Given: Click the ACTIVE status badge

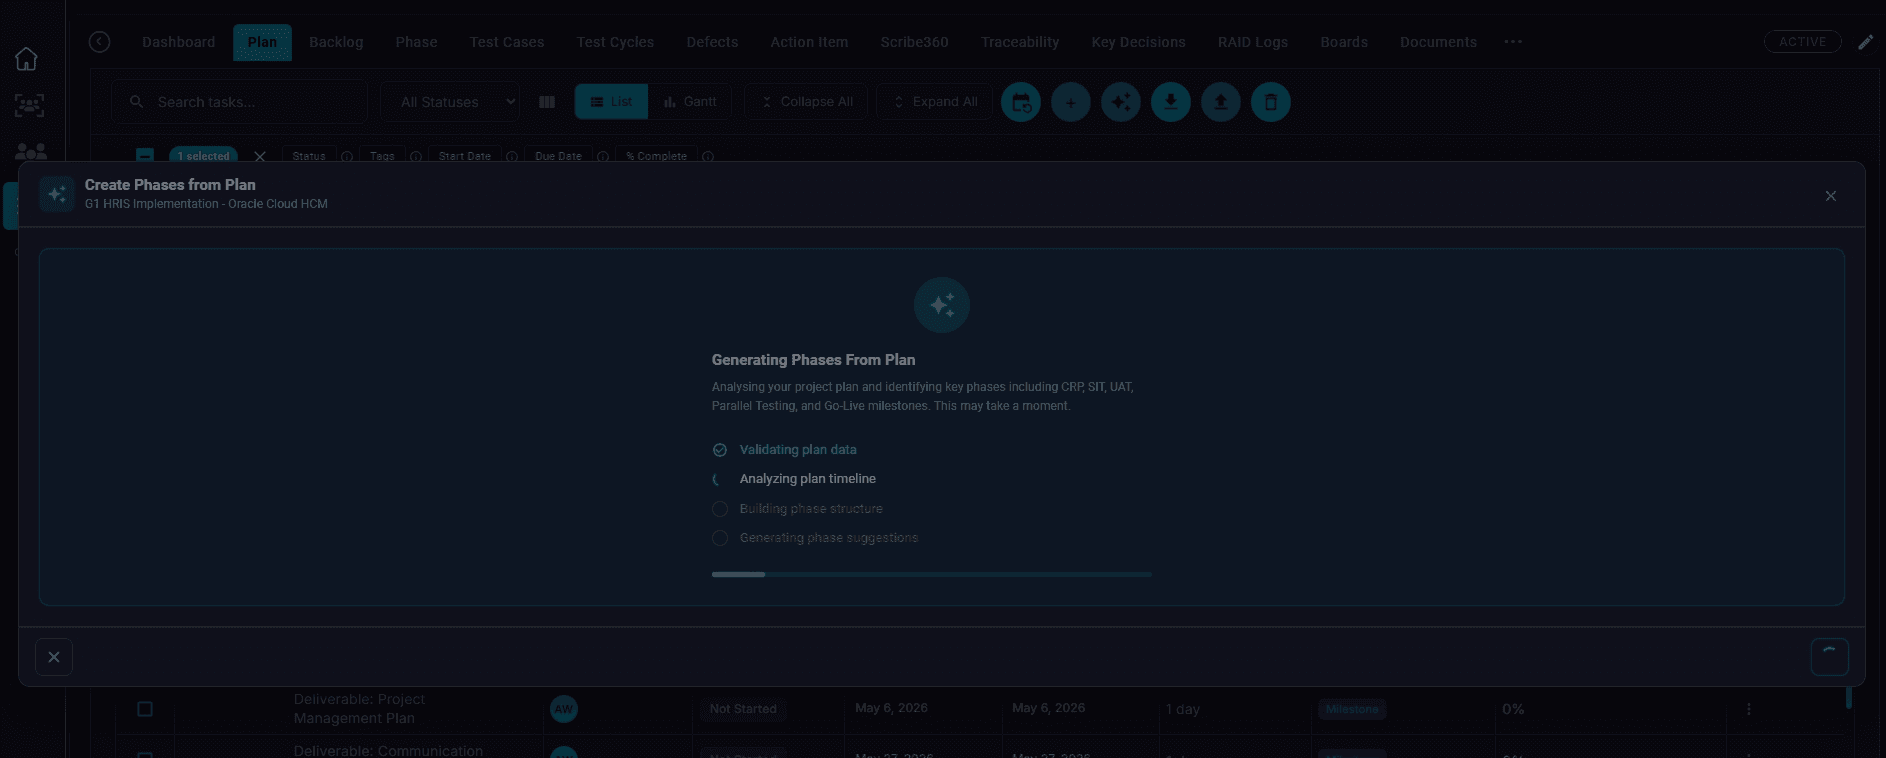Looking at the screenshot, I should (x=1802, y=42).
